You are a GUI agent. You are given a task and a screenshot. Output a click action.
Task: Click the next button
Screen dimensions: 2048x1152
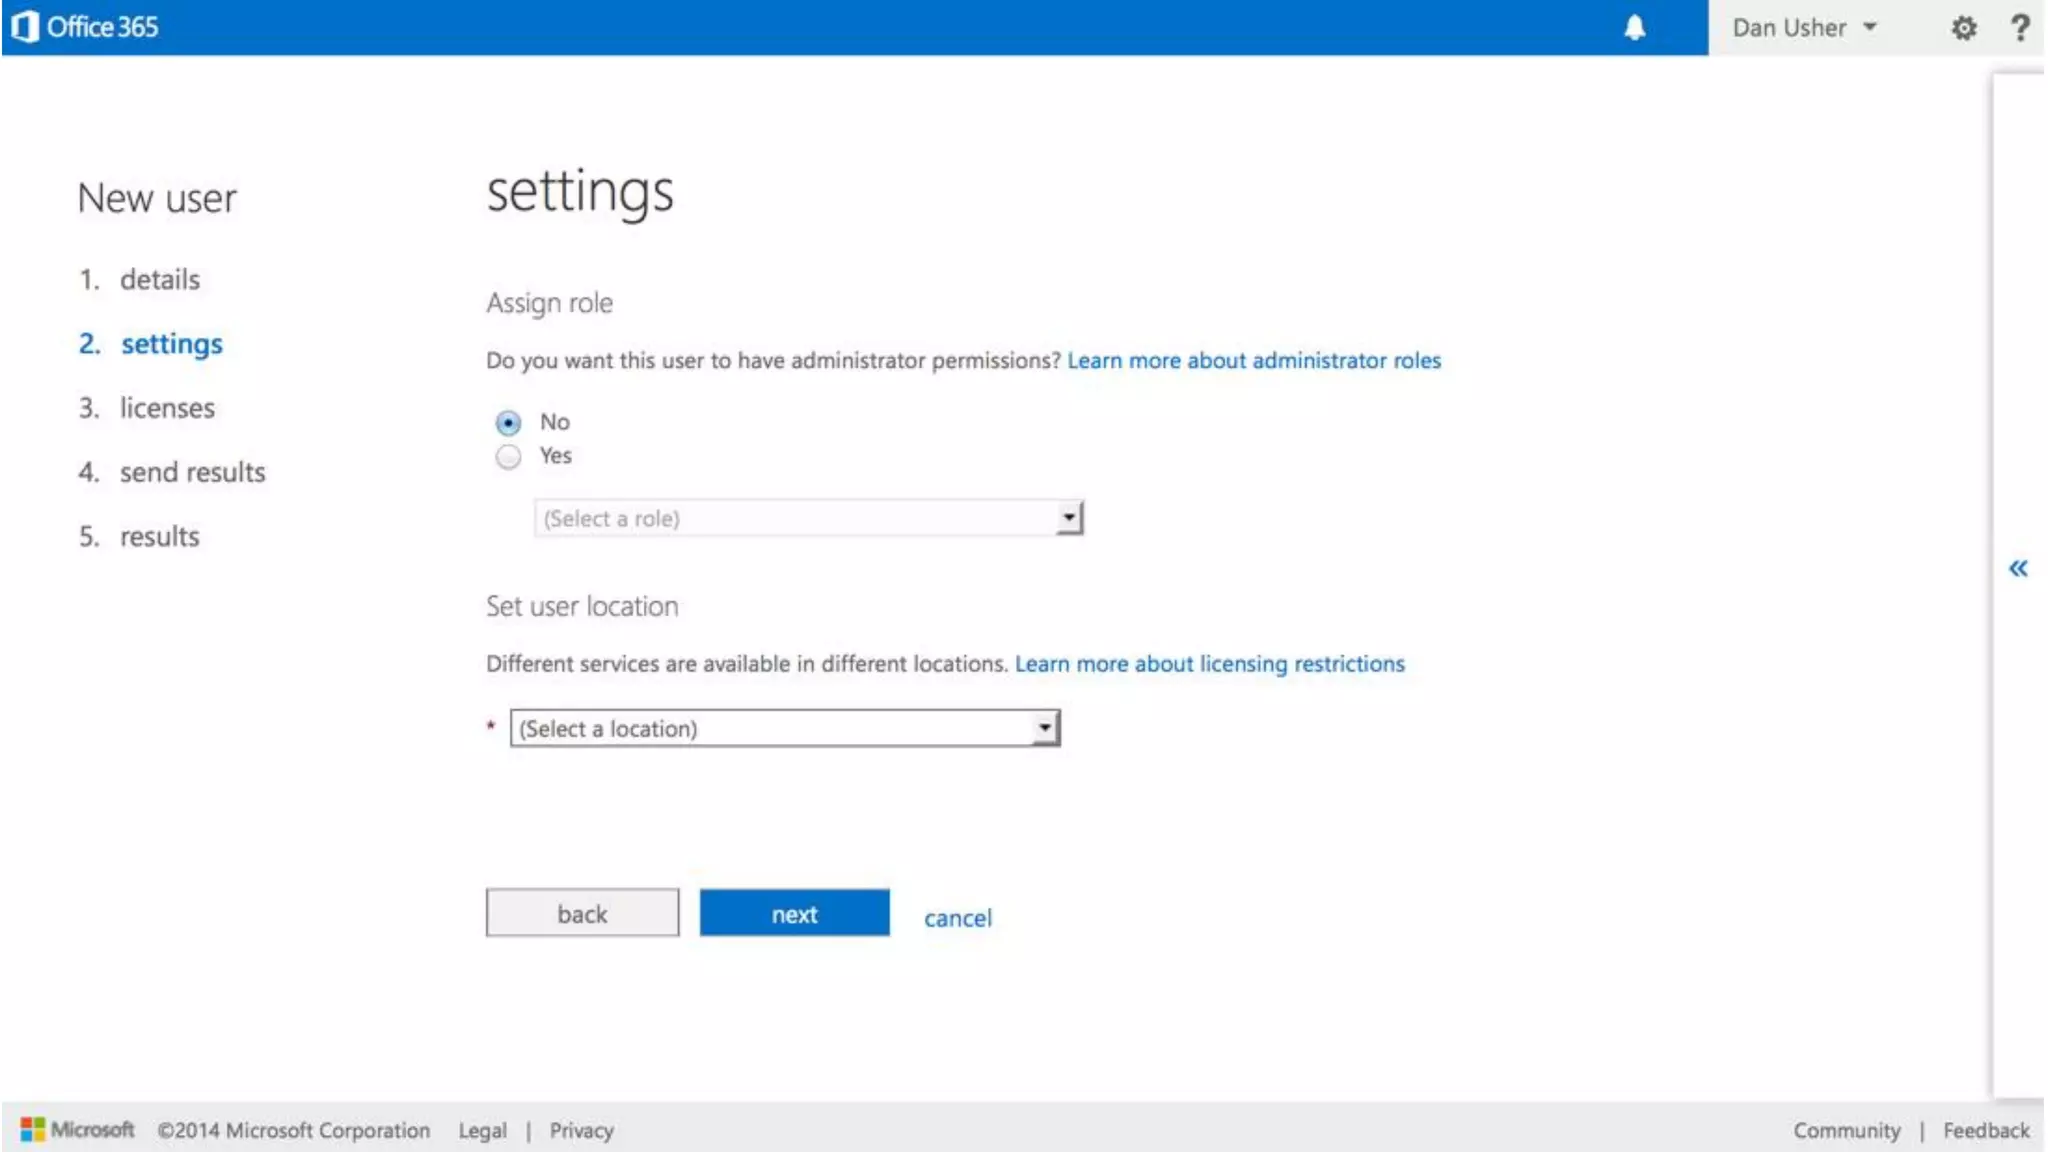[x=794, y=914]
